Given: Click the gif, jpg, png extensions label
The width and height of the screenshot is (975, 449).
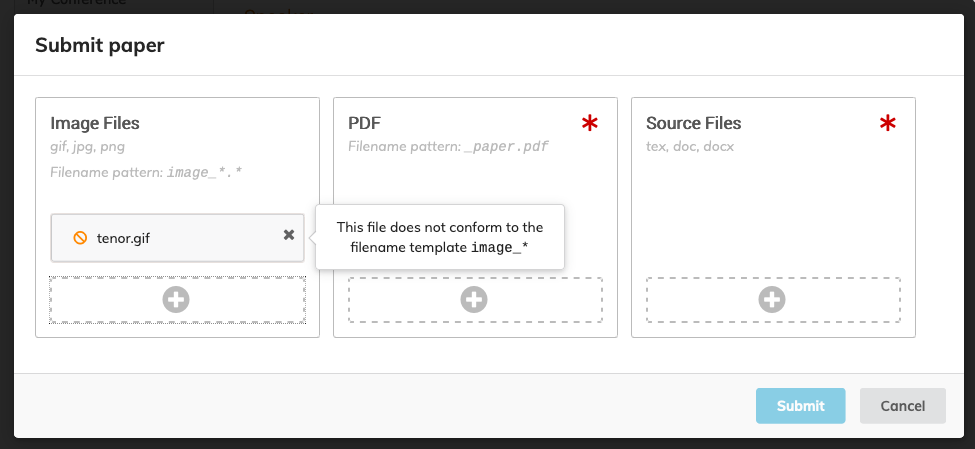Looking at the screenshot, I should (88, 147).
